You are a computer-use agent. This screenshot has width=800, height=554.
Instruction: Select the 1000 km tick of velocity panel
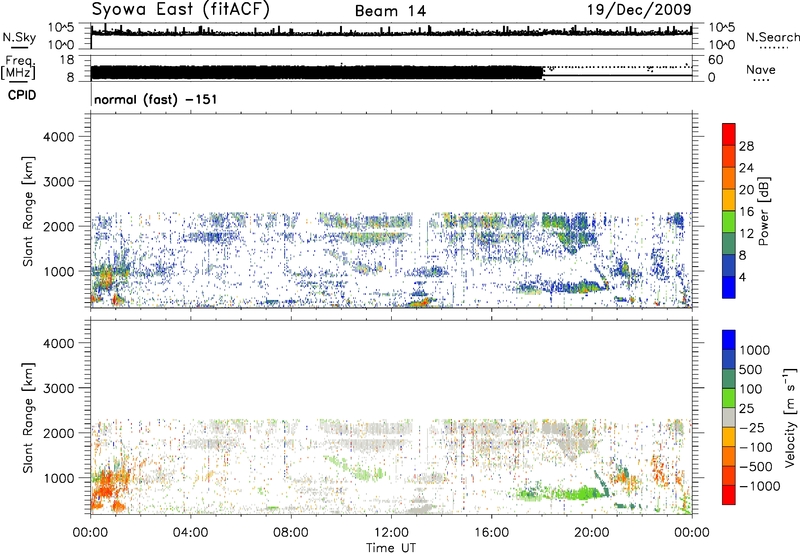(x=58, y=478)
